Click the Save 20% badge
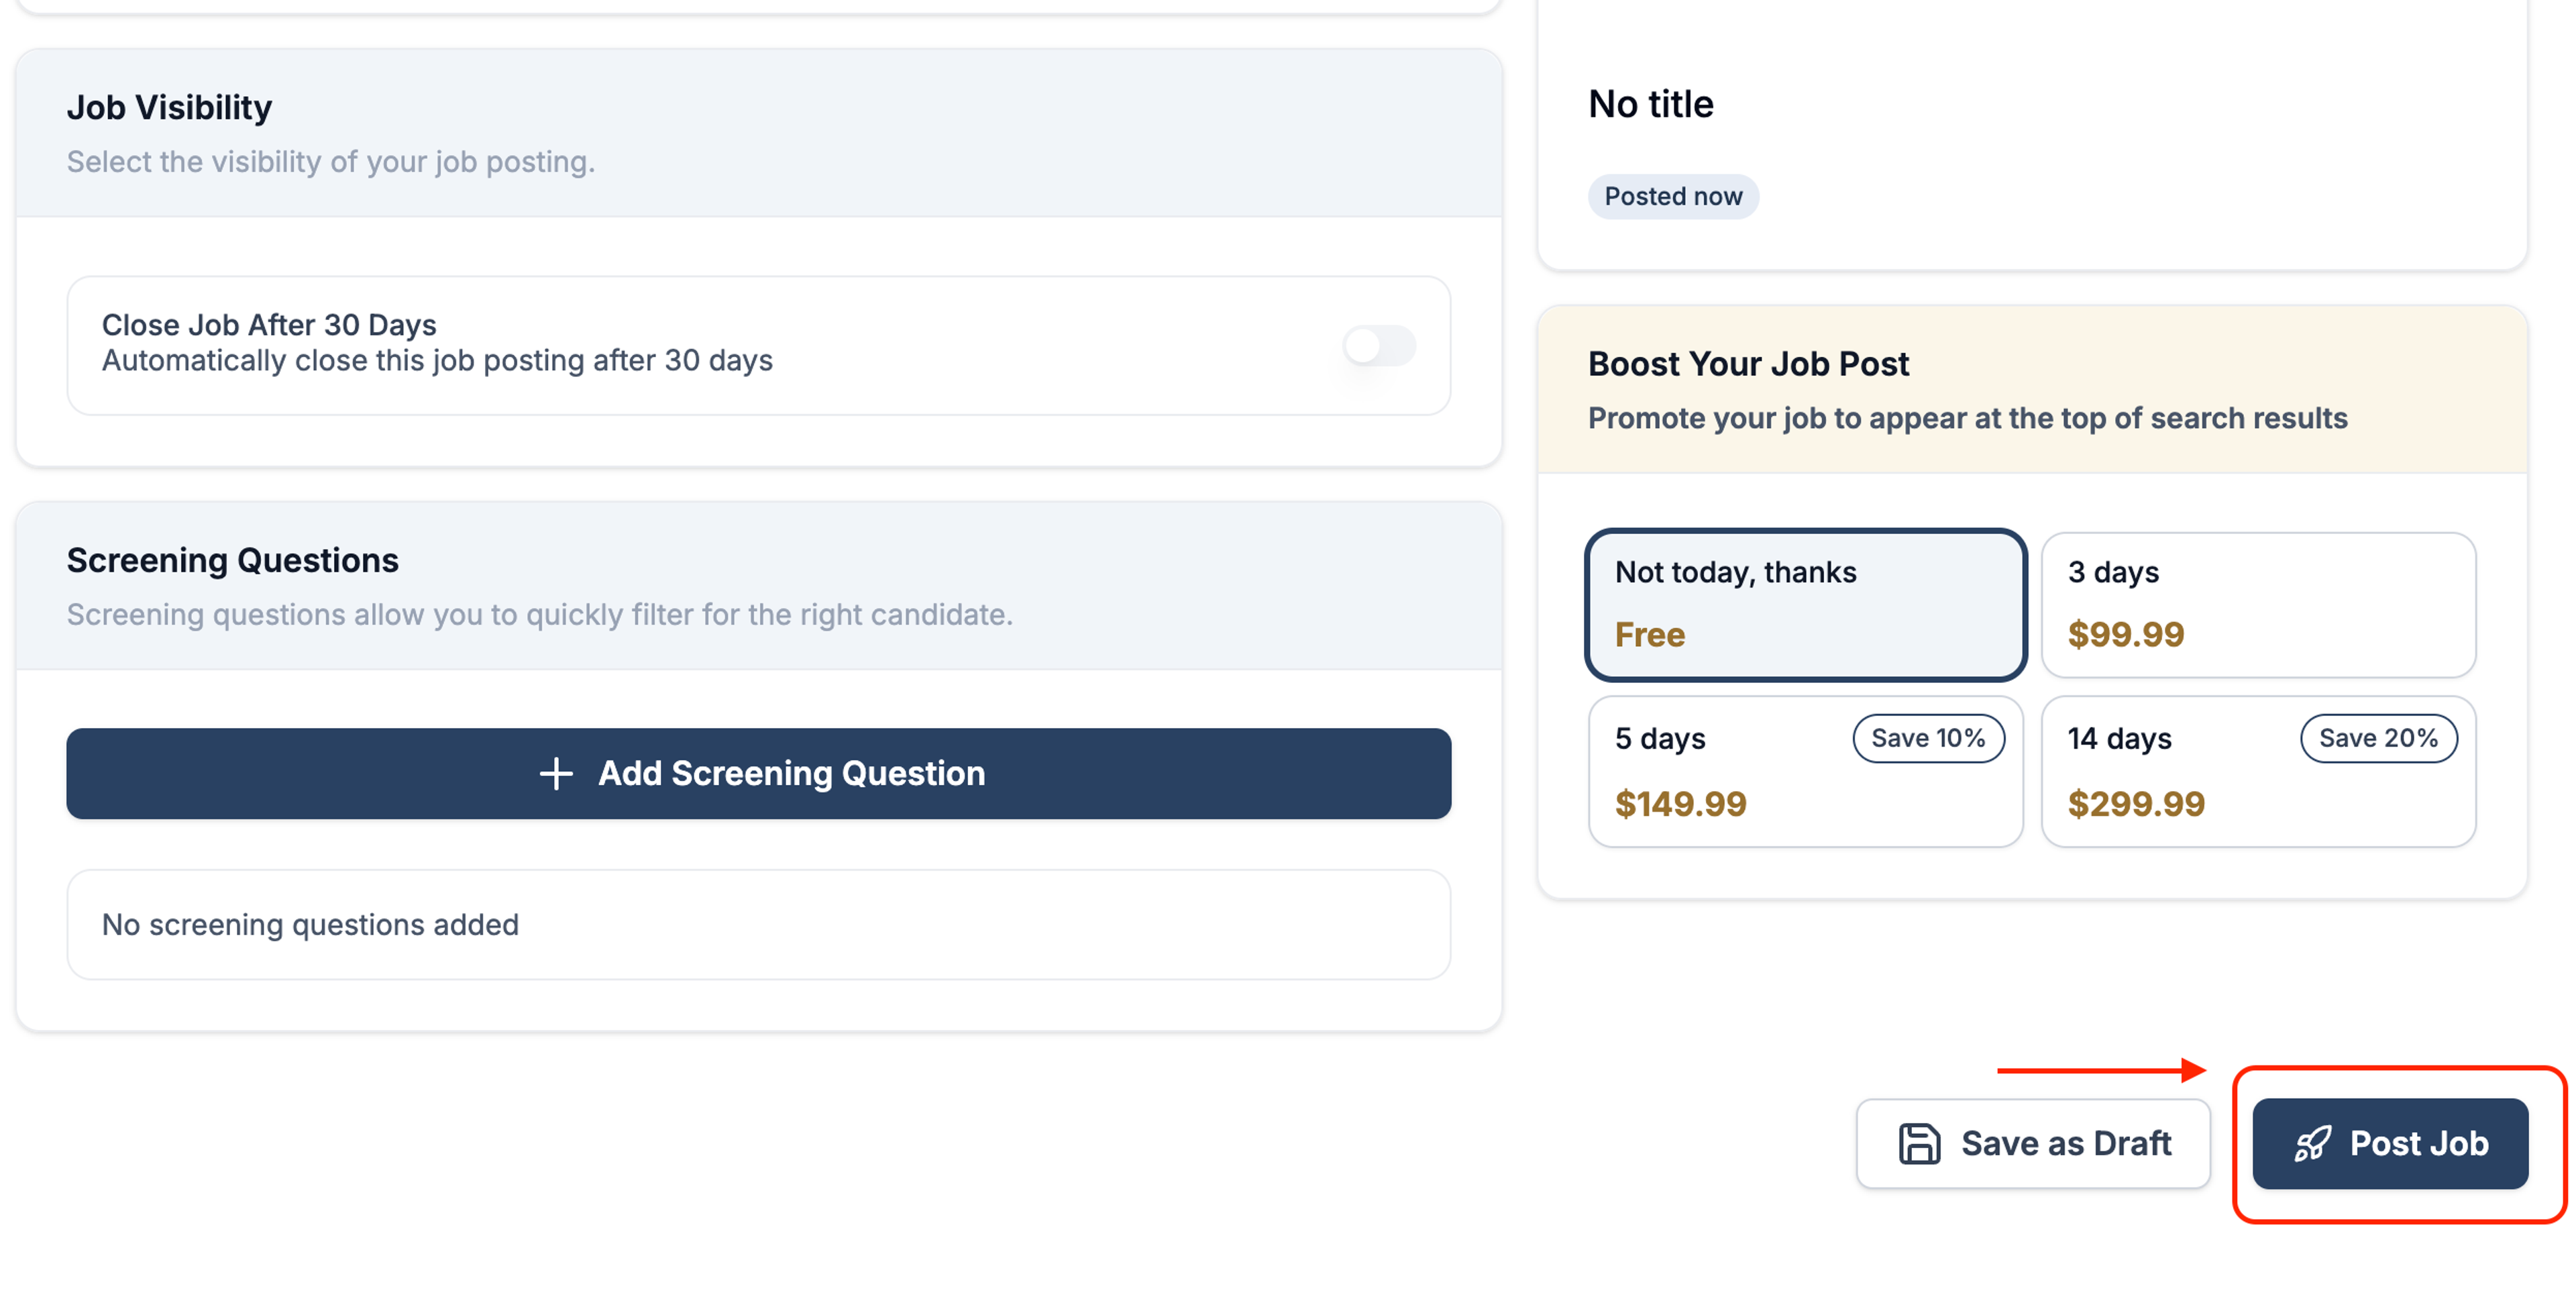The height and width of the screenshot is (1311, 2576). pos(2378,738)
